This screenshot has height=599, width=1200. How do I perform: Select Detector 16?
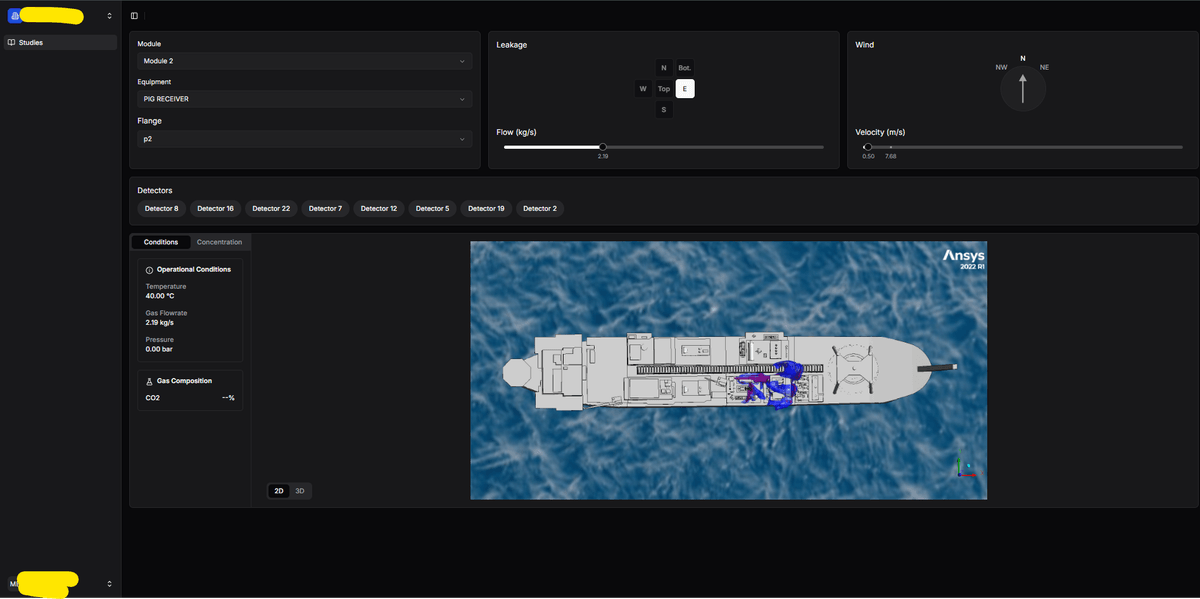[x=216, y=208]
